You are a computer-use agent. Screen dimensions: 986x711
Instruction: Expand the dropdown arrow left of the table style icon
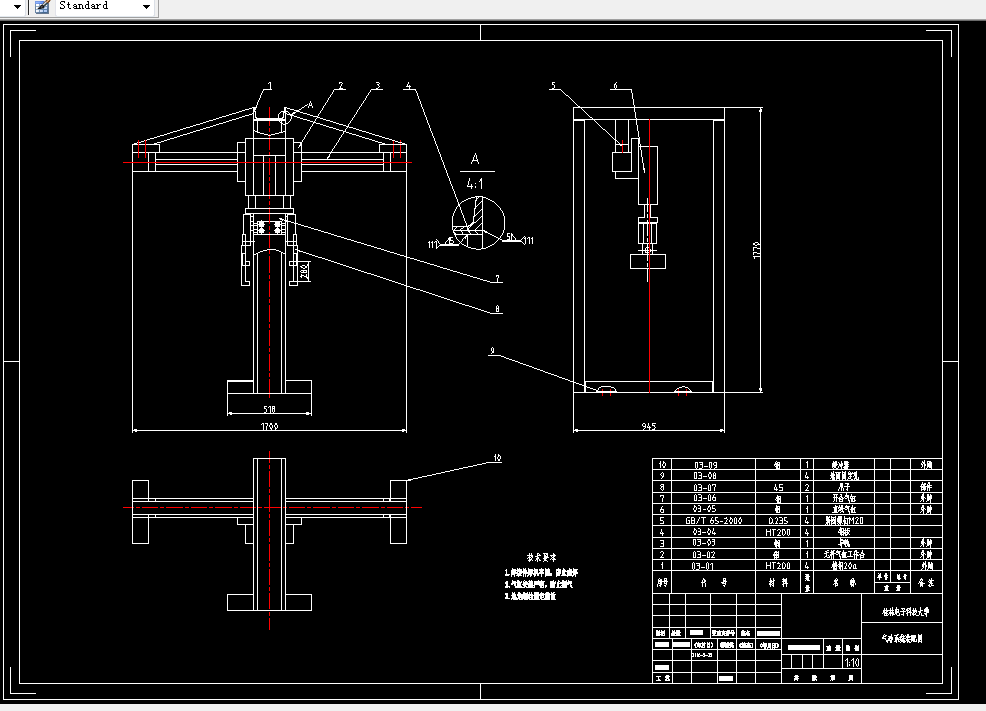pos(17,7)
